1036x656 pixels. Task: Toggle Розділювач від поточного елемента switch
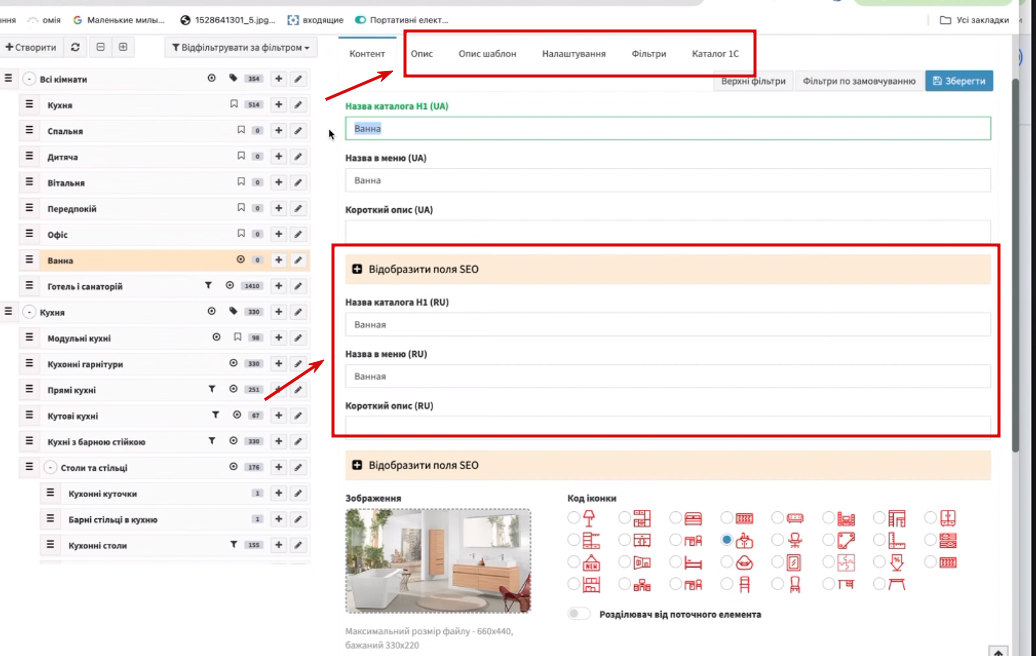tap(579, 614)
